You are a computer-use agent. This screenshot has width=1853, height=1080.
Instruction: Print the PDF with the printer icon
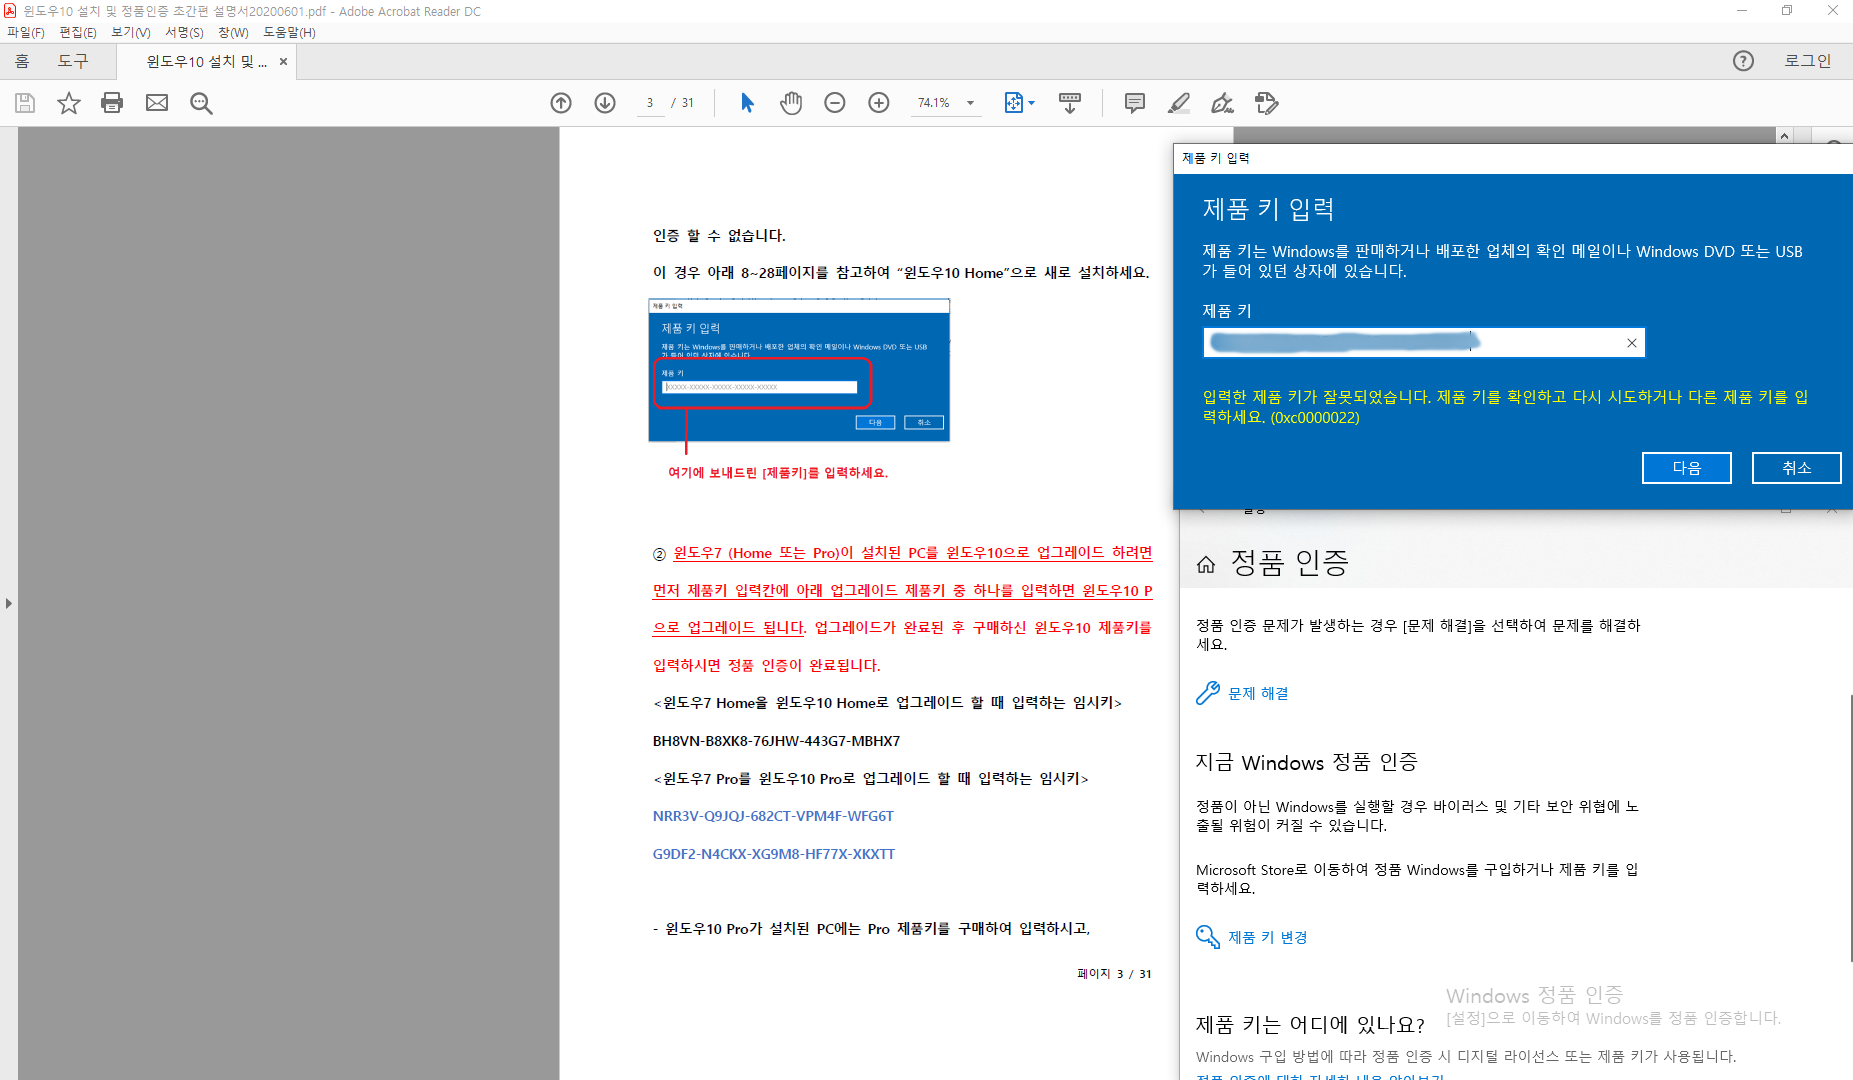[112, 103]
